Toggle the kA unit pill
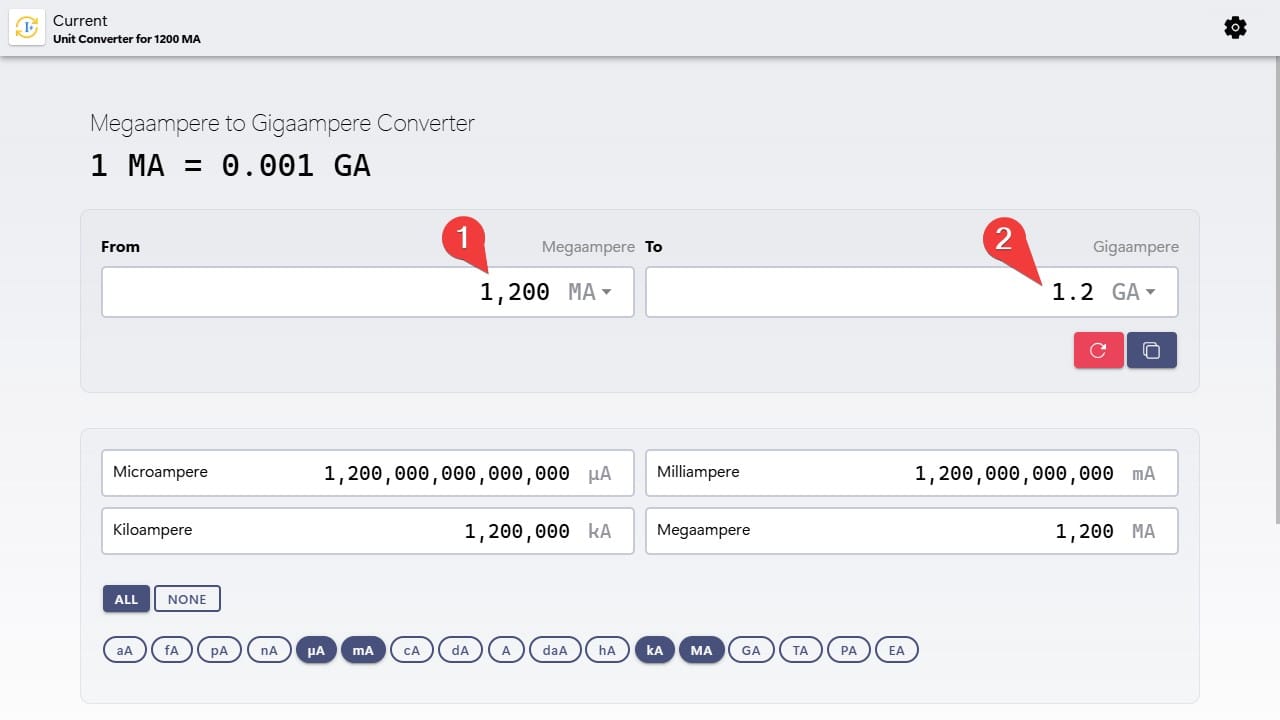Image resolution: width=1280 pixels, height=720 pixels. 654,649
